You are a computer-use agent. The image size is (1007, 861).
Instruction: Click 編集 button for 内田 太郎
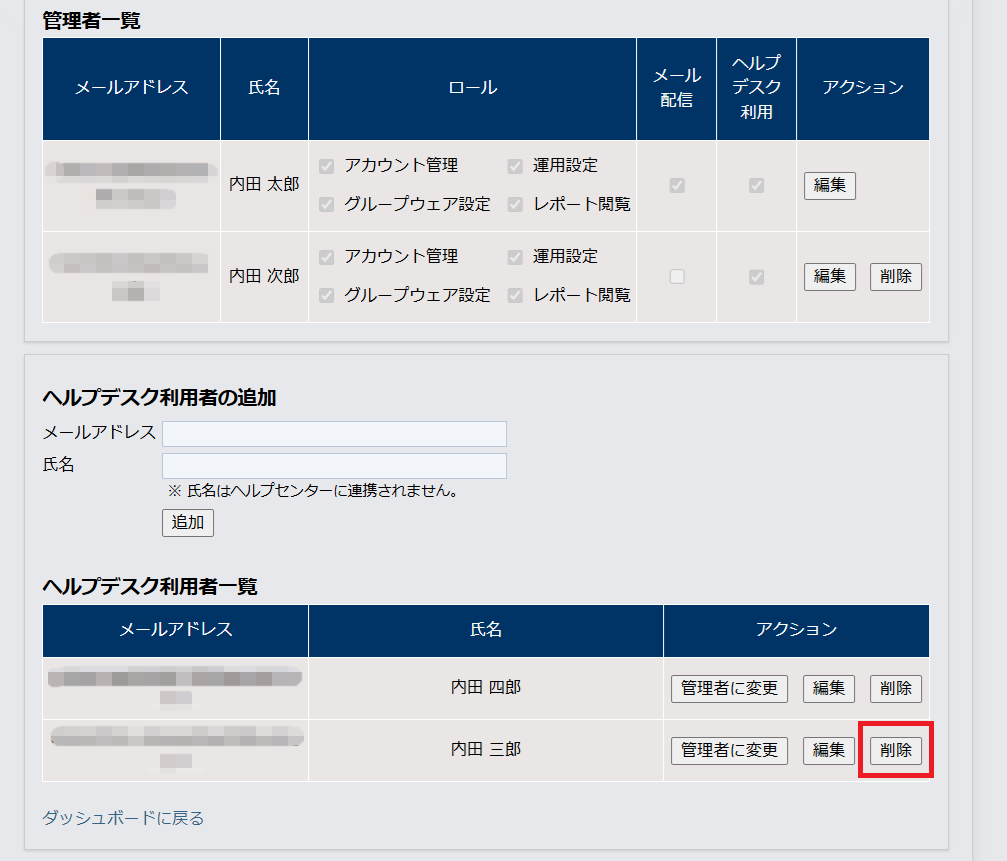829,186
